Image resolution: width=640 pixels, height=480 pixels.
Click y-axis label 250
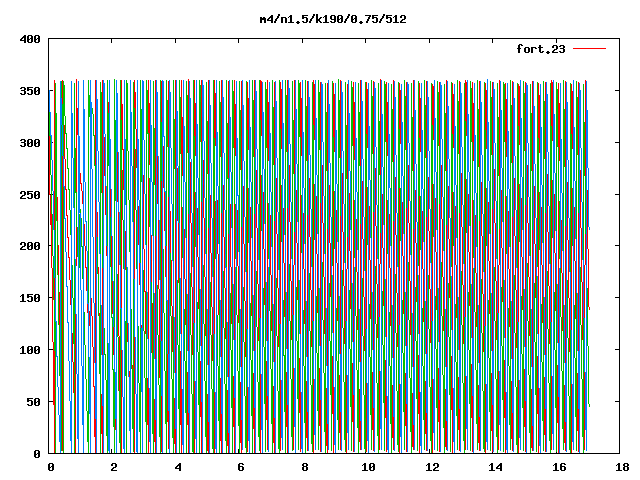click(30, 195)
